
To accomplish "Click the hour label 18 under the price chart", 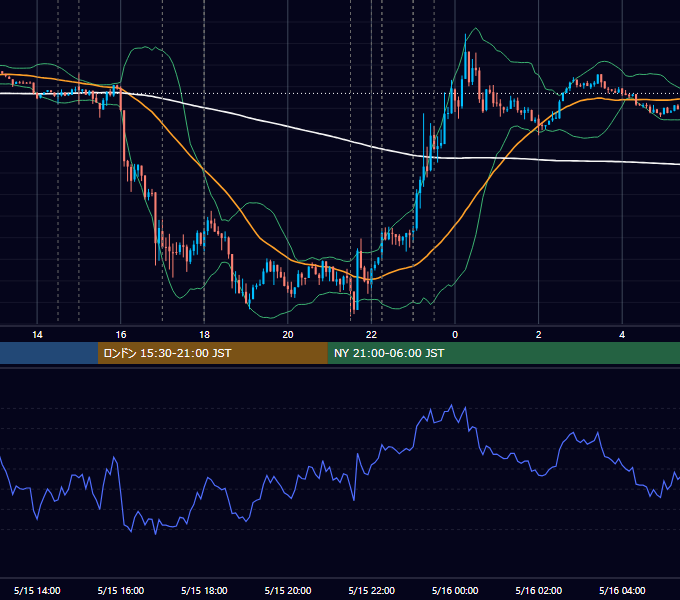I will tap(204, 335).
